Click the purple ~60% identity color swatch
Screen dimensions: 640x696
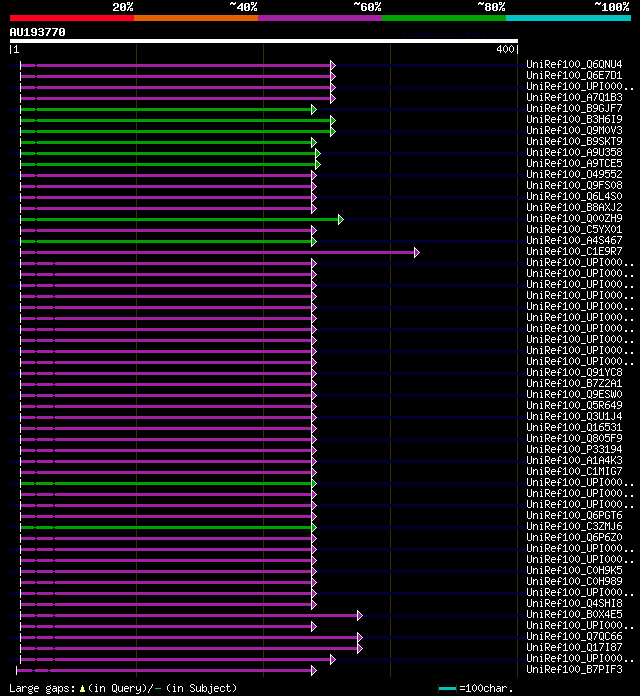tap(320, 18)
